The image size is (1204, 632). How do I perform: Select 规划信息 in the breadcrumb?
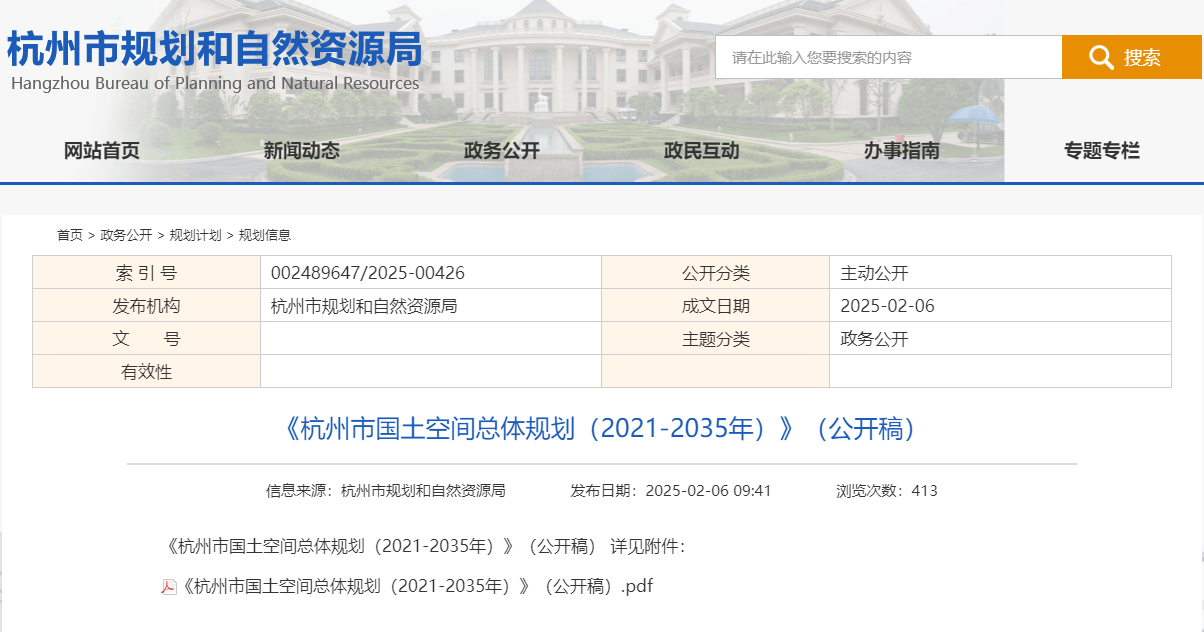(264, 235)
